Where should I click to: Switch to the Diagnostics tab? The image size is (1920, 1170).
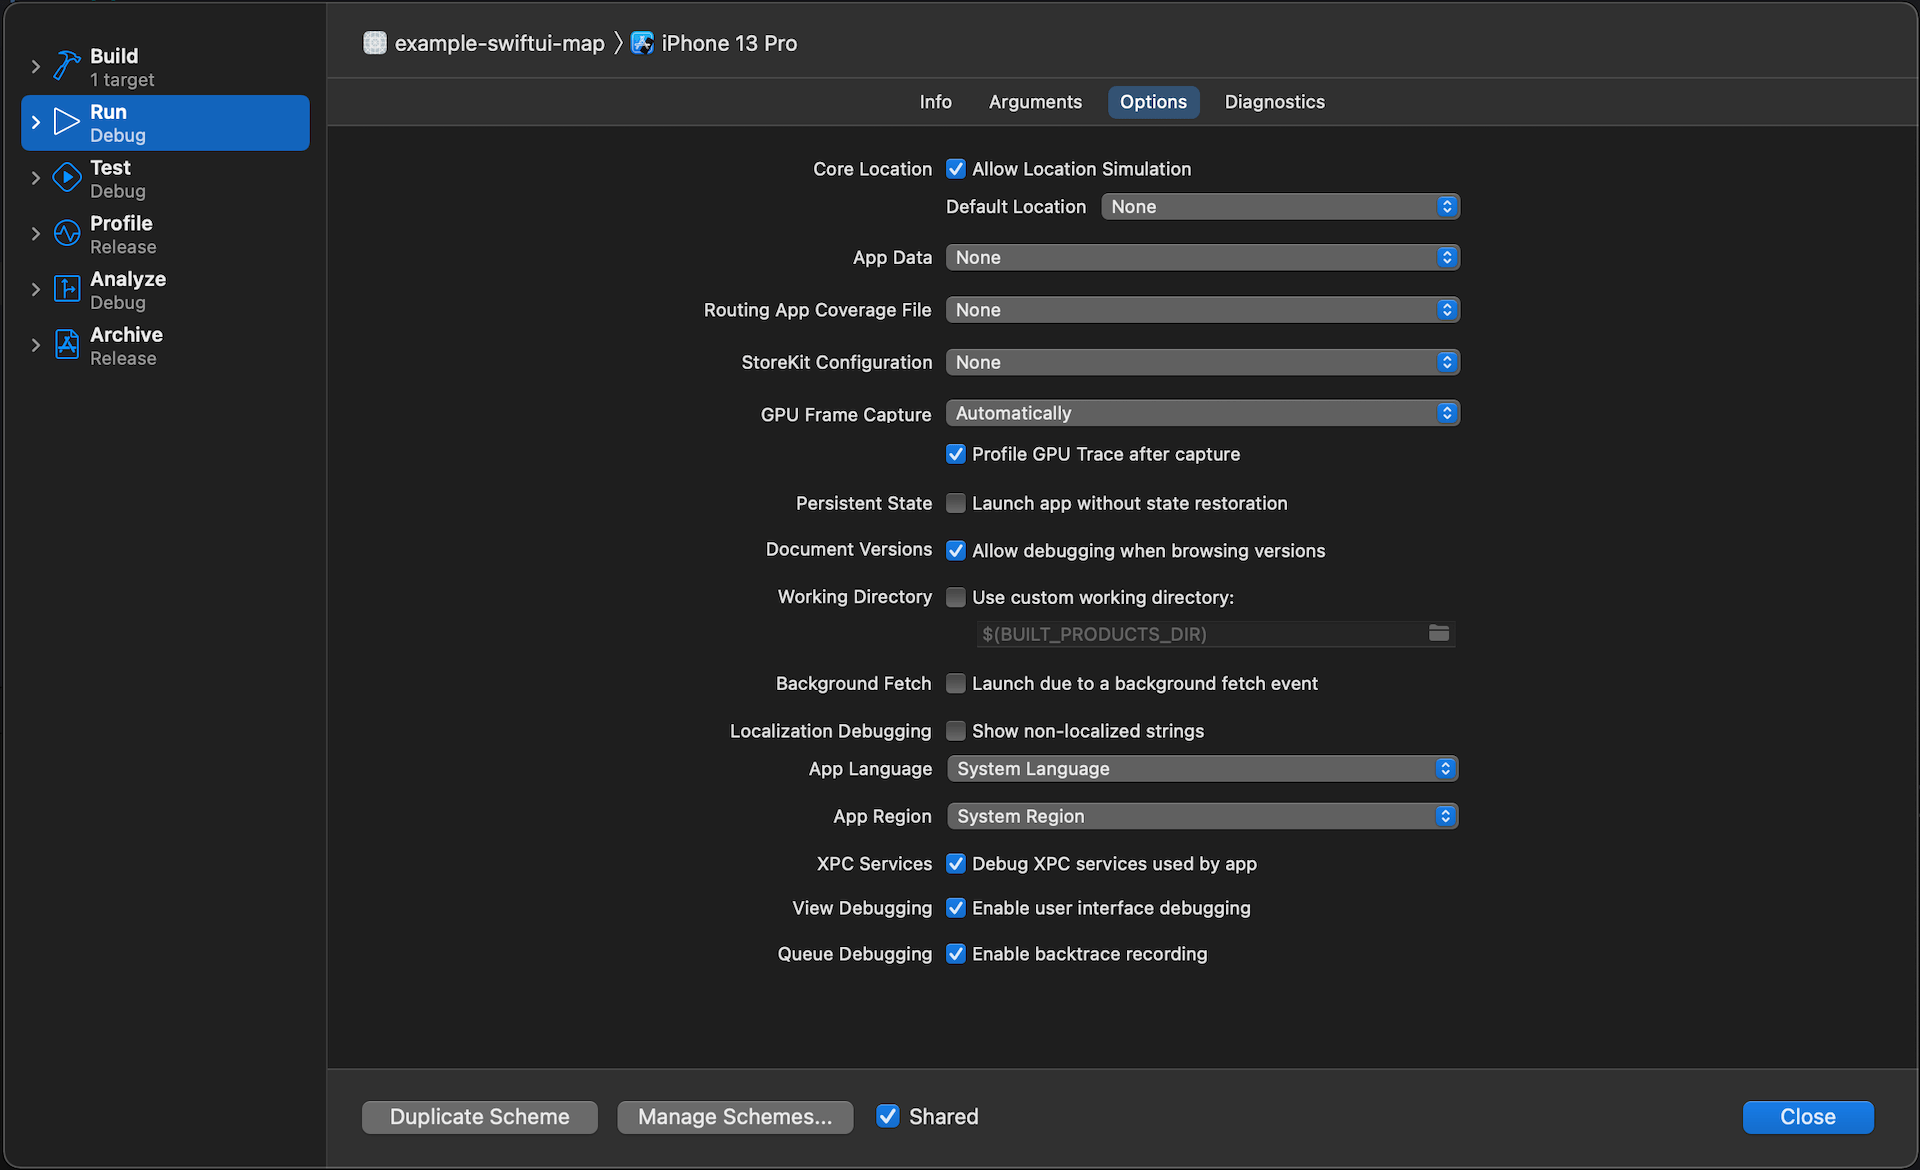pos(1274,102)
